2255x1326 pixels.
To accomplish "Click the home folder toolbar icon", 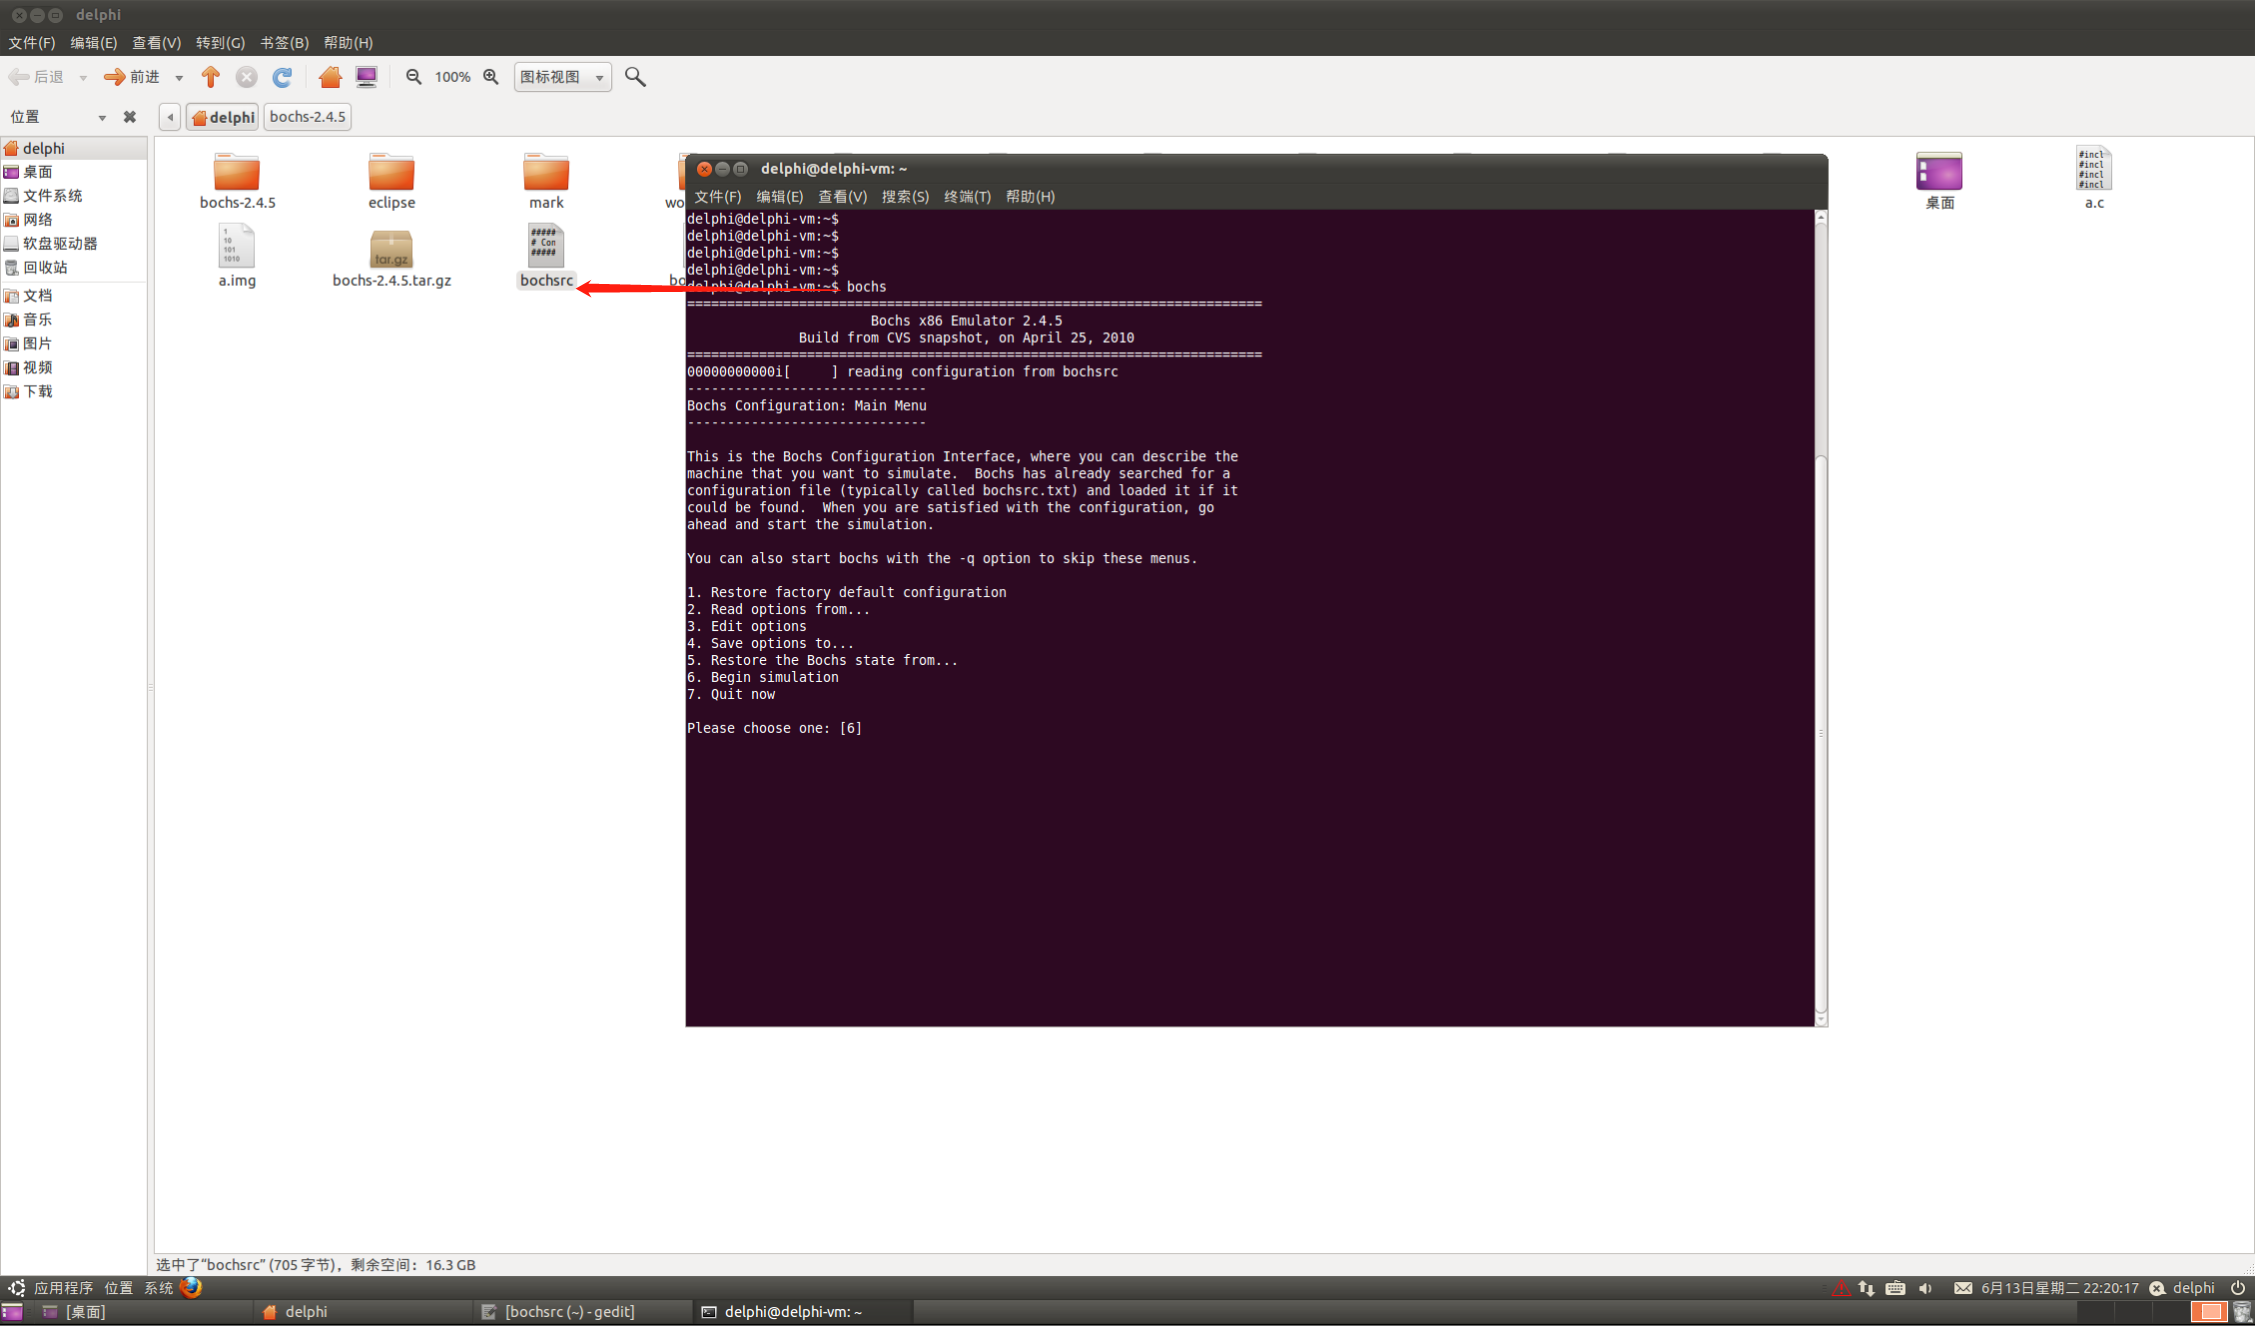I will 330,77.
